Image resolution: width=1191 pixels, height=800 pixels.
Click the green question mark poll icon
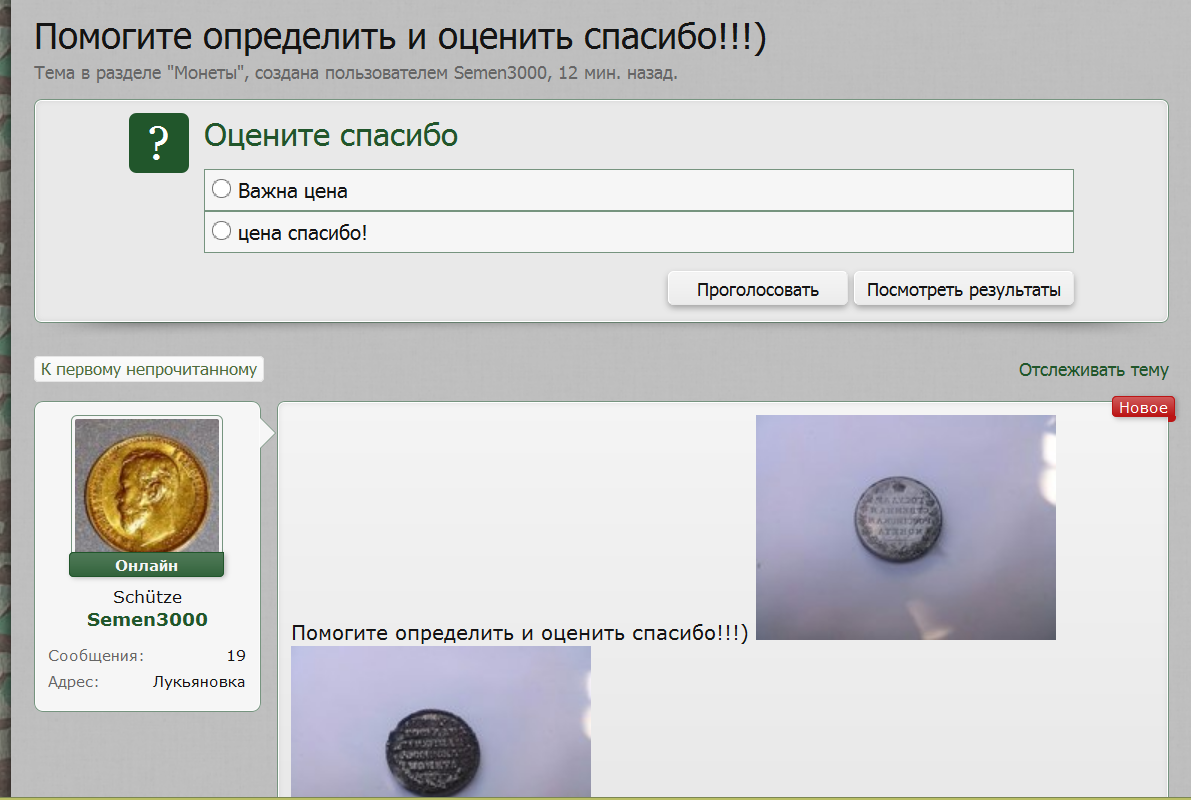pos(158,143)
